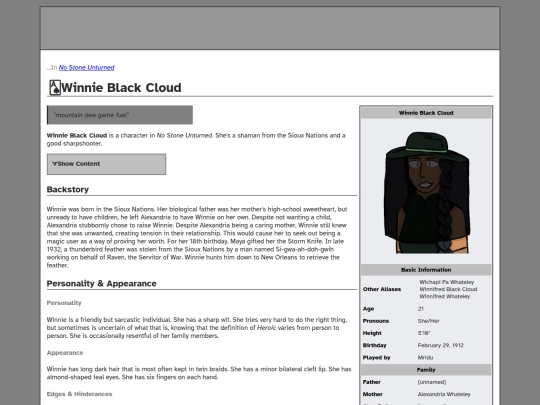Click the Played by value Mridu
Image resolution: width=540 pixels, height=405 pixels.
tap(425, 357)
